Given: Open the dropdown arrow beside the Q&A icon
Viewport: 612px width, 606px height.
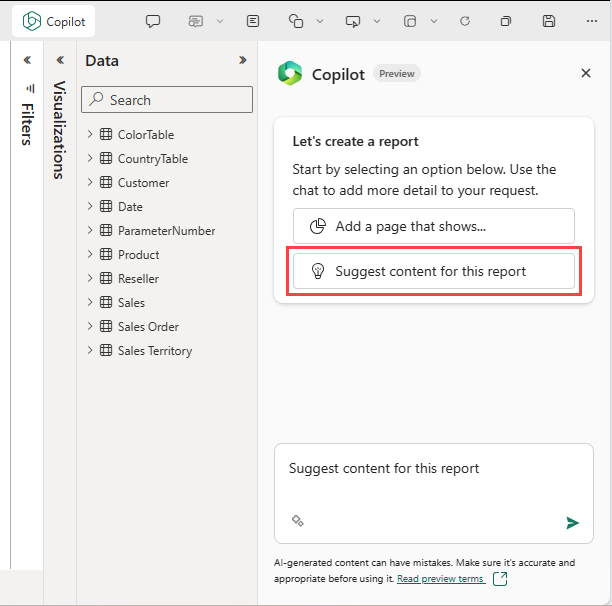Looking at the screenshot, I should pyautogui.click(x=220, y=21).
